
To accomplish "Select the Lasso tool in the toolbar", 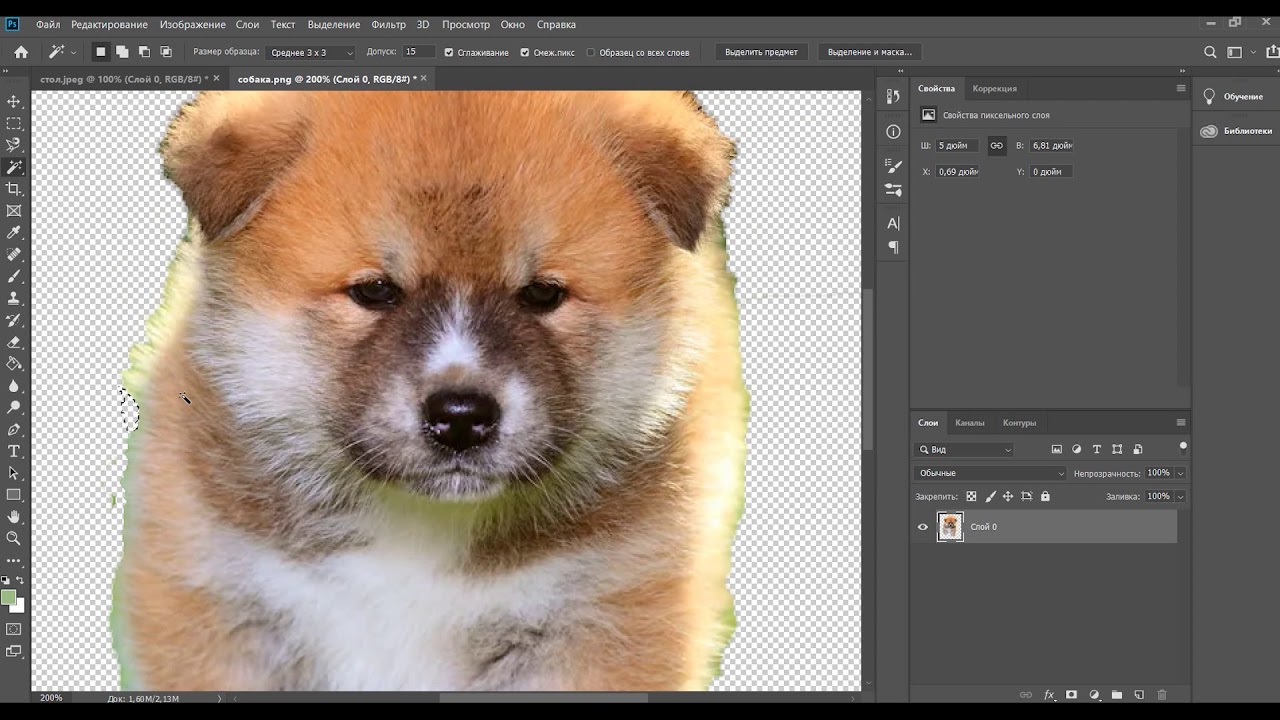I will 14,145.
